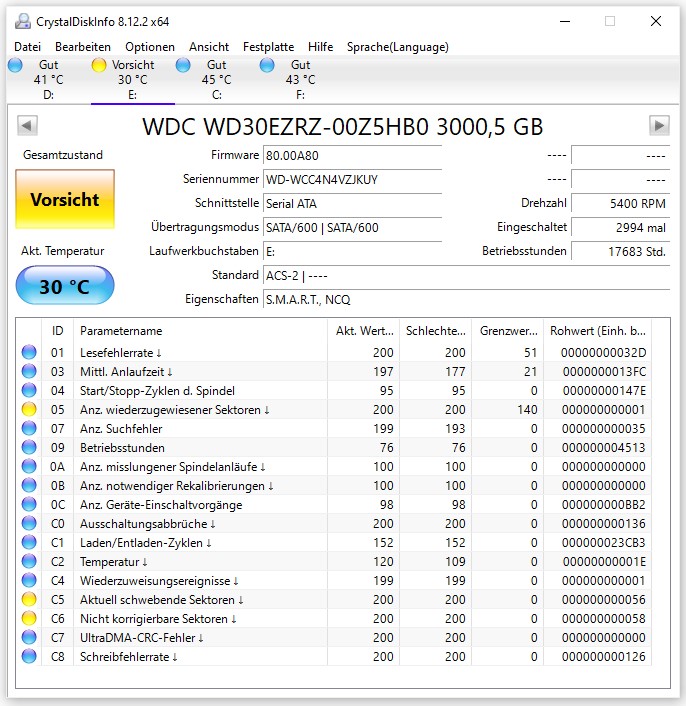Screen dimensions: 686x706
Task: Click the ID column header
Action: click(x=58, y=331)
